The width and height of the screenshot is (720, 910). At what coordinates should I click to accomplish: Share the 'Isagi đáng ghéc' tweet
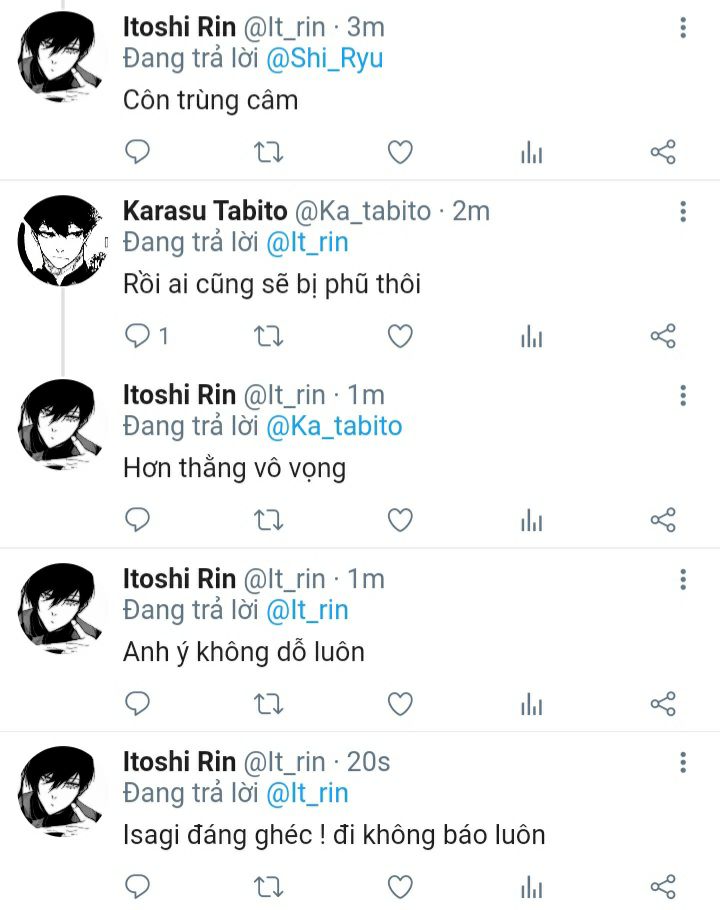pyautogui.click(x=663, y=887)
